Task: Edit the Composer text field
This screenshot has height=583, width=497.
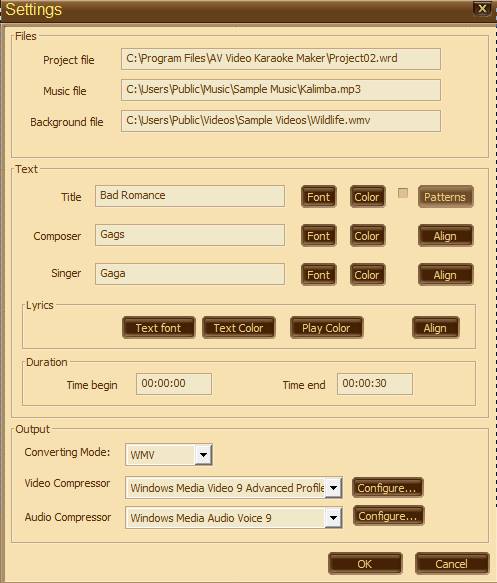Action: click(x=190, y=235)
